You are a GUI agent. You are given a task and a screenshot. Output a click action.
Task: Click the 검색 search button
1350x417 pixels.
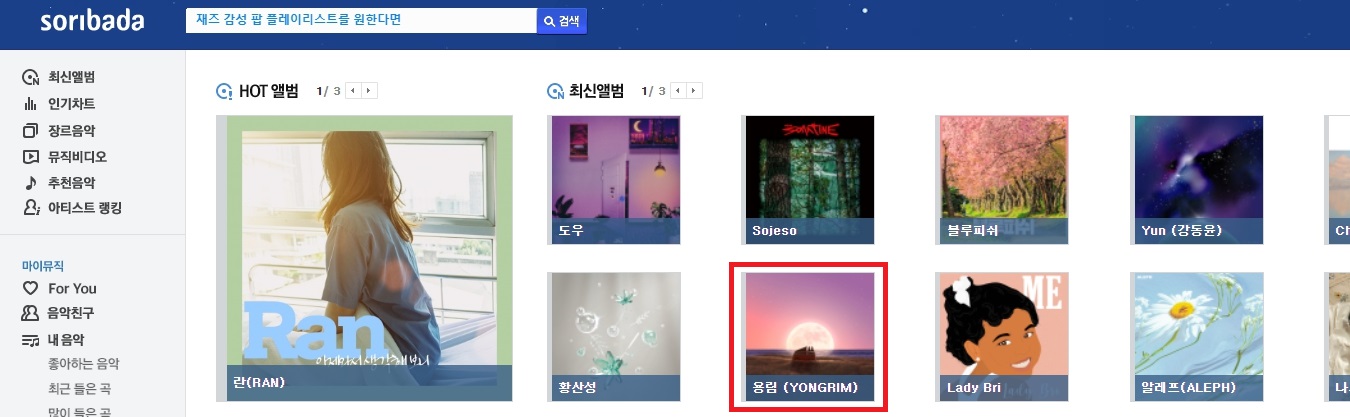pos(562,20)
